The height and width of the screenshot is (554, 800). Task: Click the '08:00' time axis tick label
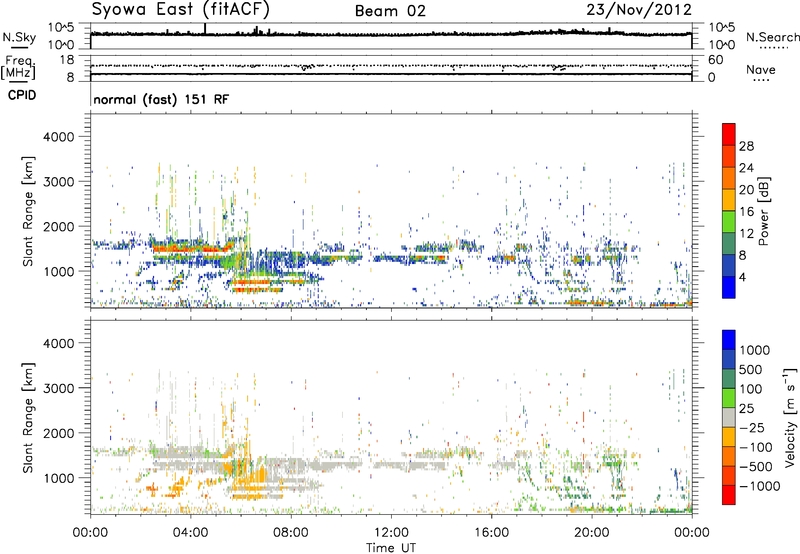[291, 533]
